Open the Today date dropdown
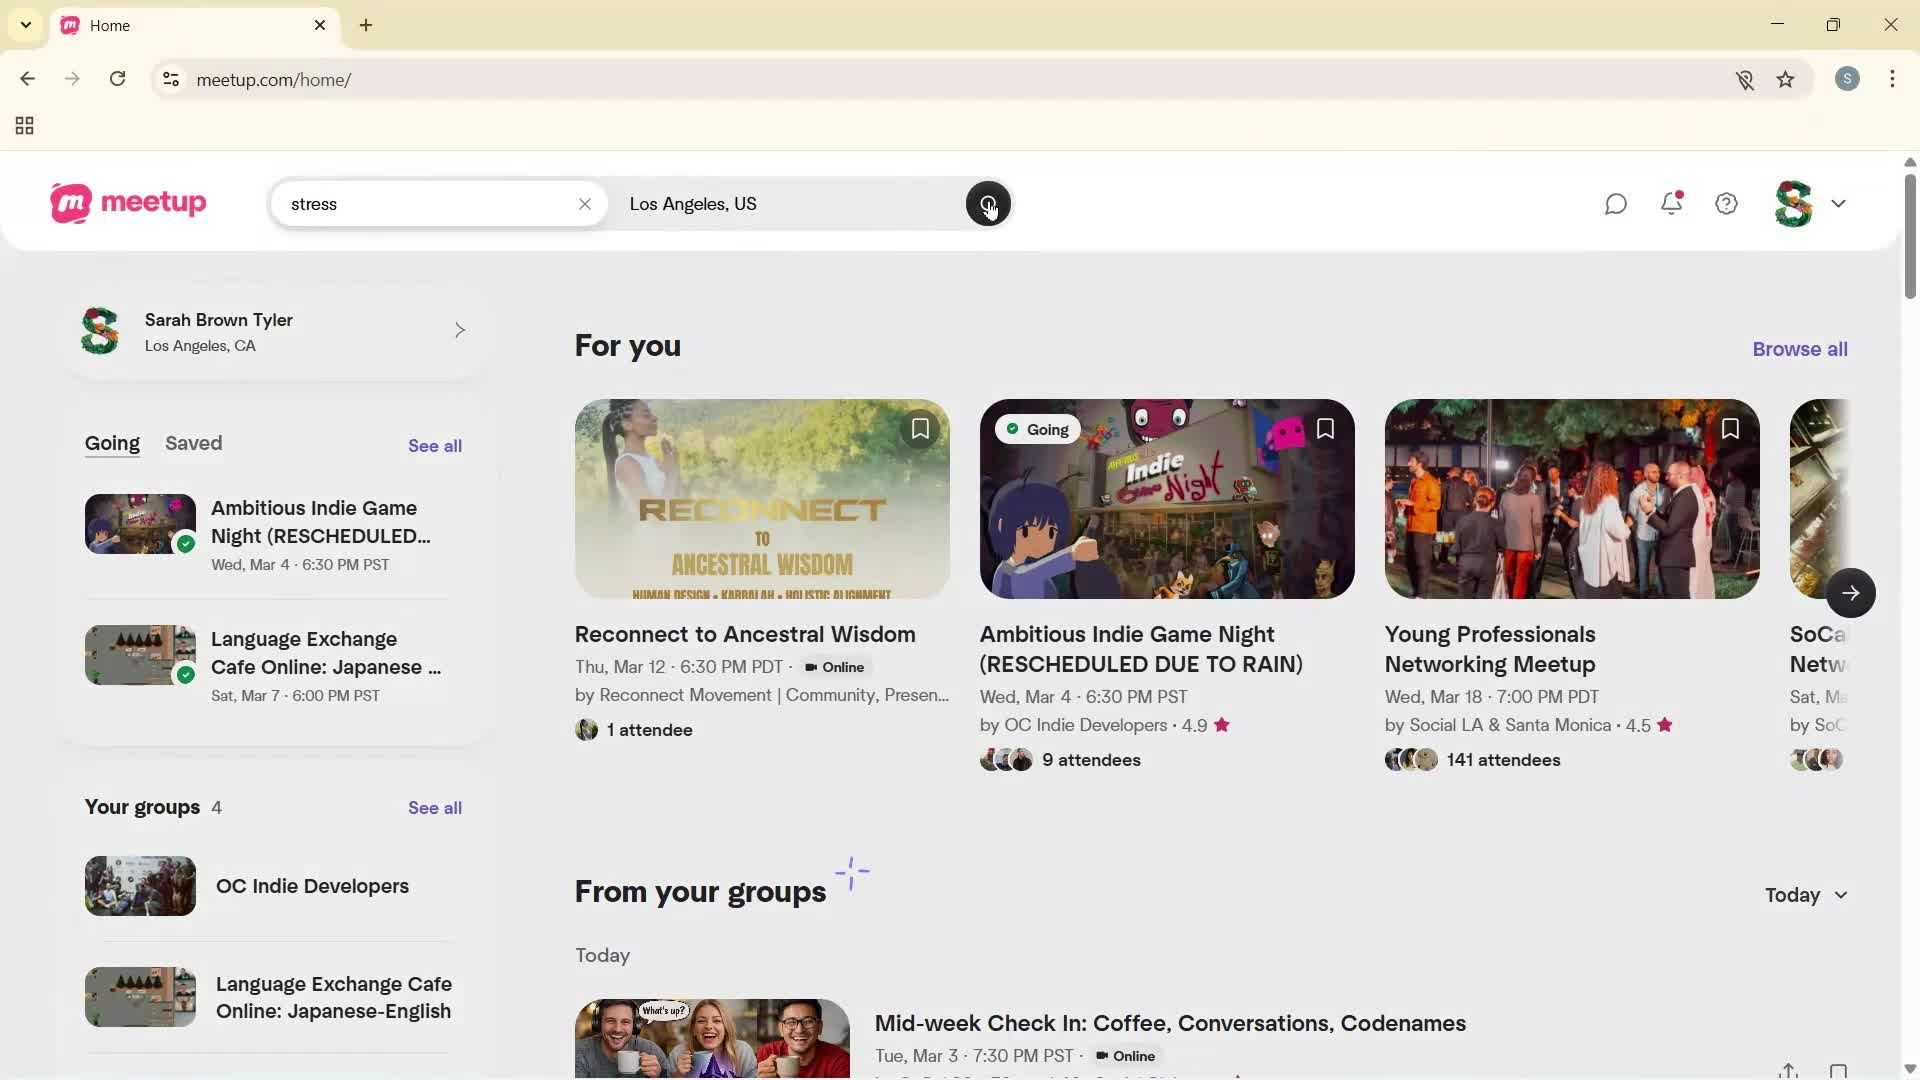The image size is (1920, 1080). (x=1806, y=895)
